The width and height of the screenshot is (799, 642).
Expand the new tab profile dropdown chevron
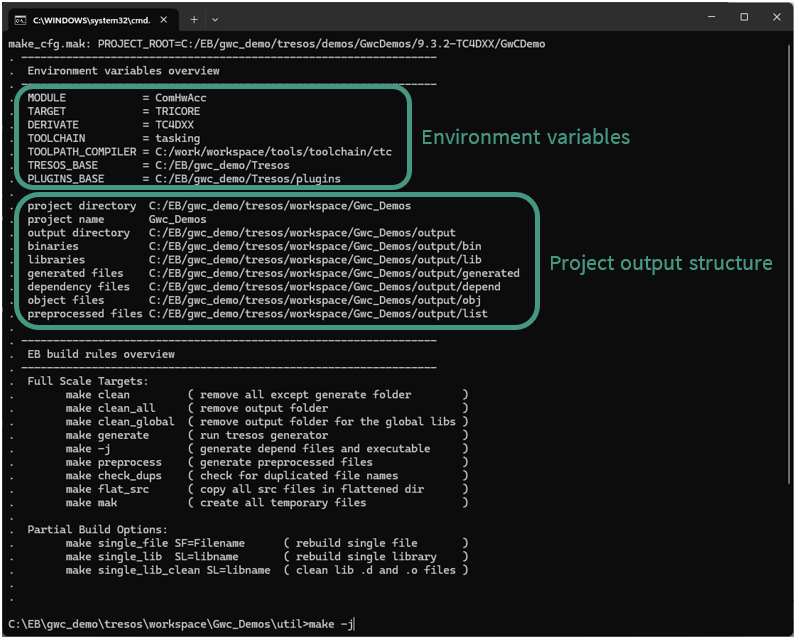point(215,19)
